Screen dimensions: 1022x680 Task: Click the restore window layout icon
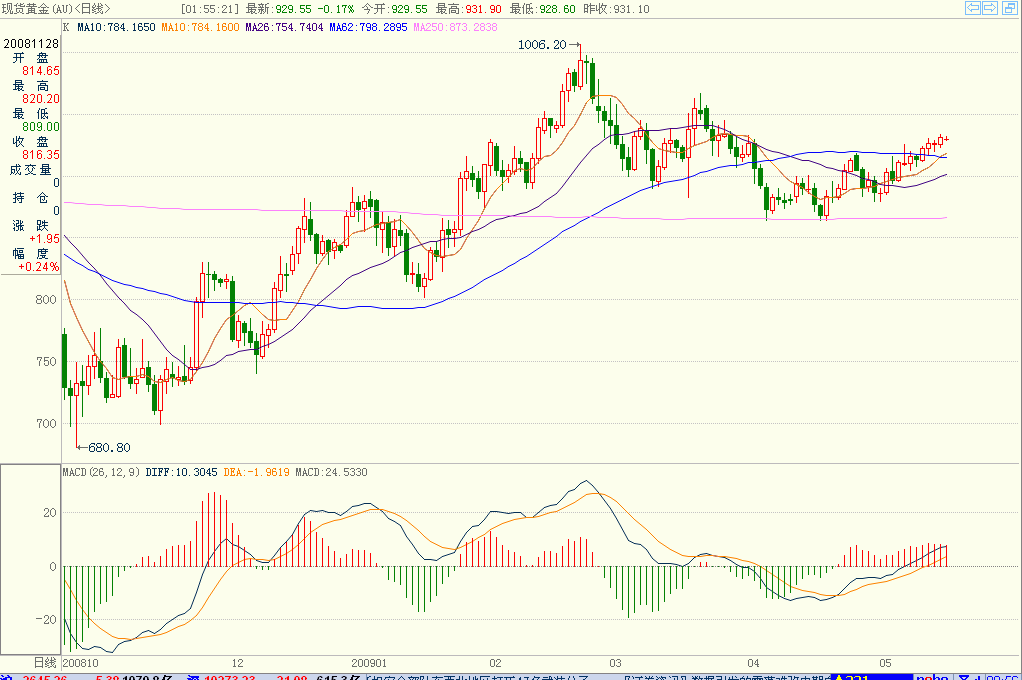point(1009,8)
